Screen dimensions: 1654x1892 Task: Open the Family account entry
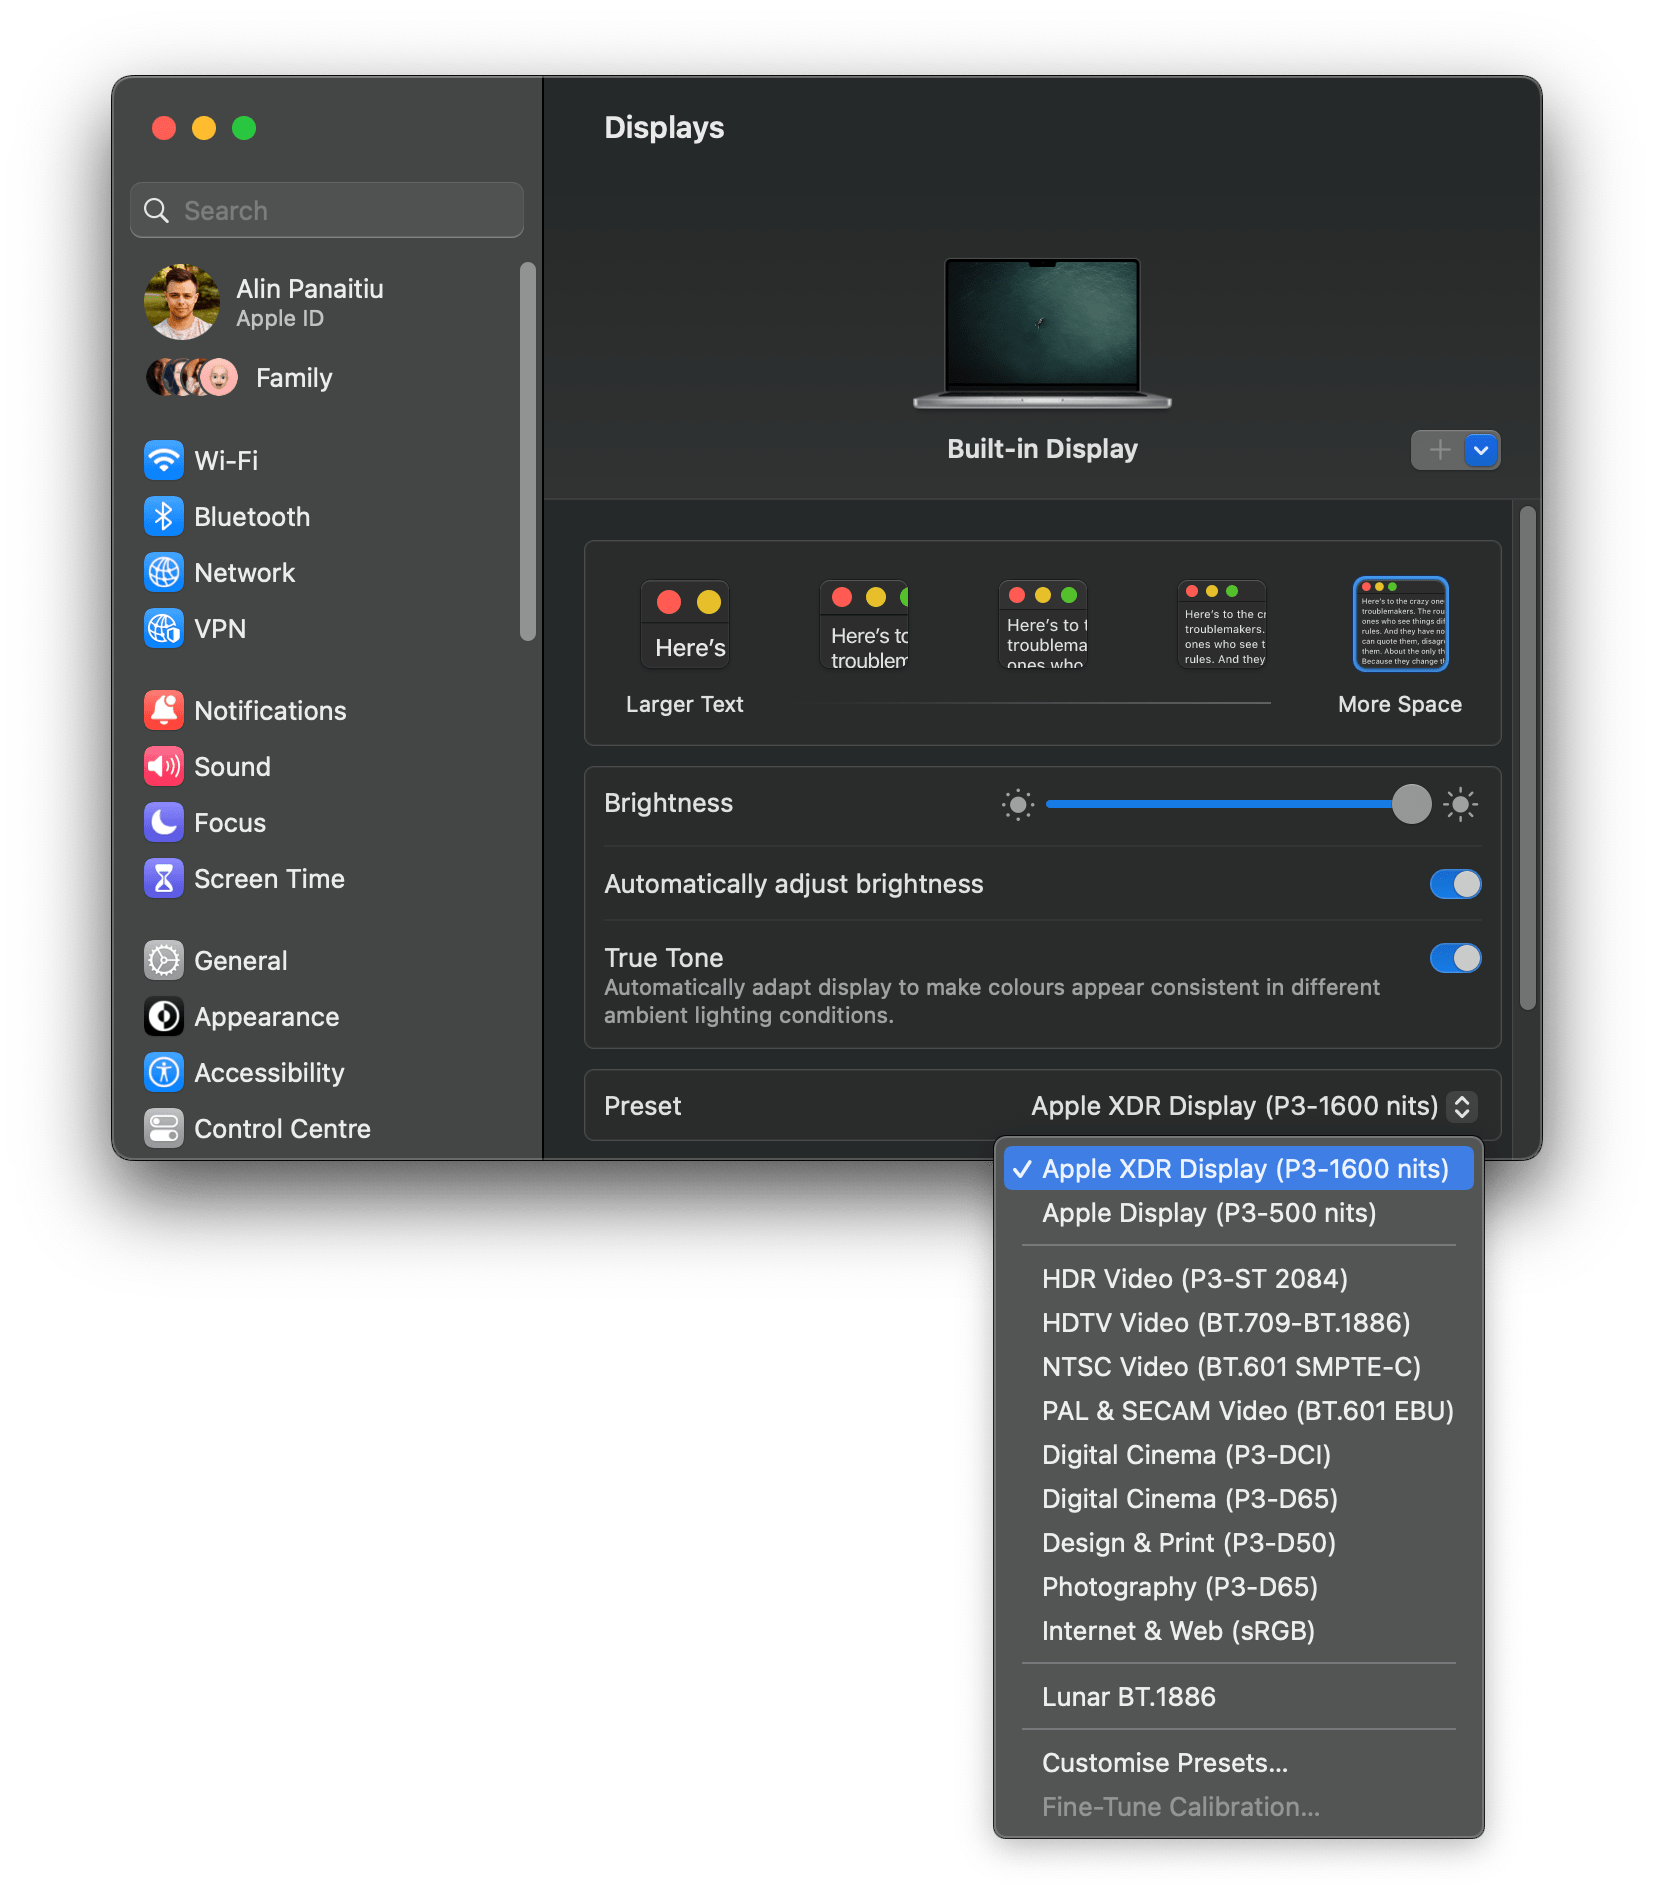tap(293, 377)
